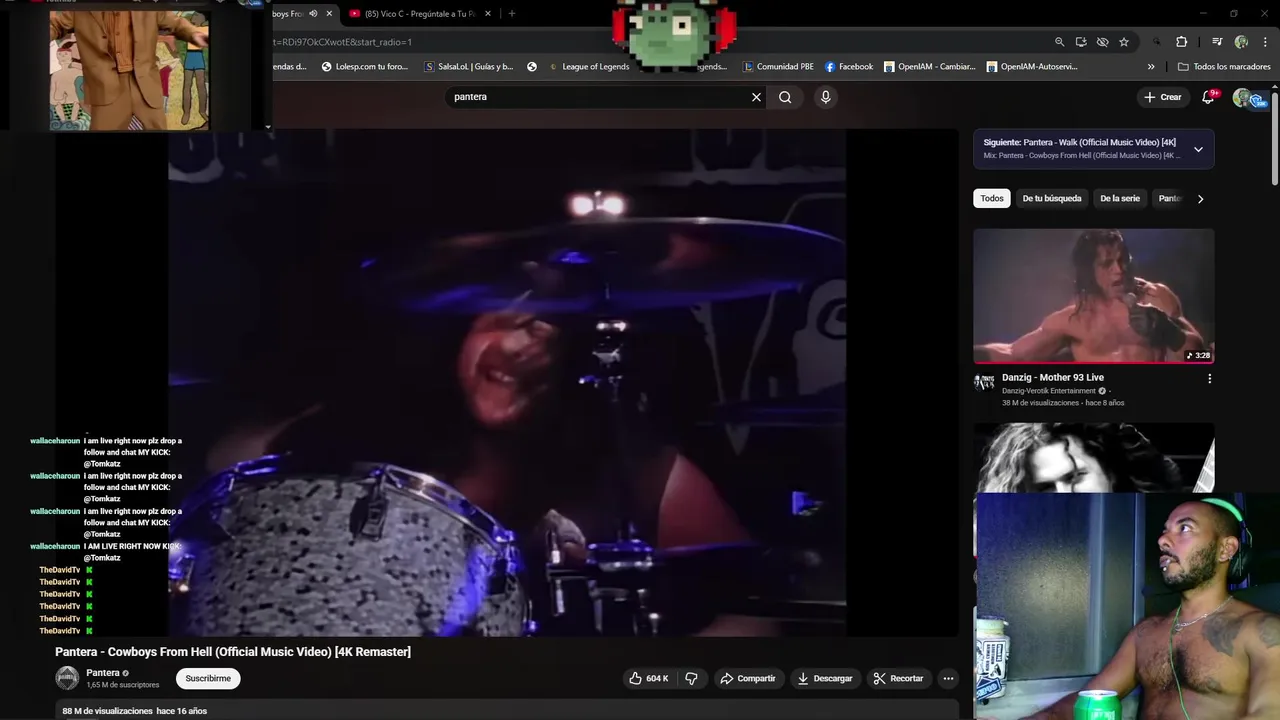Click the YouTube search magnifier button
The width and height of the screenshot is (1280, 720).
[x=785, y=97]
